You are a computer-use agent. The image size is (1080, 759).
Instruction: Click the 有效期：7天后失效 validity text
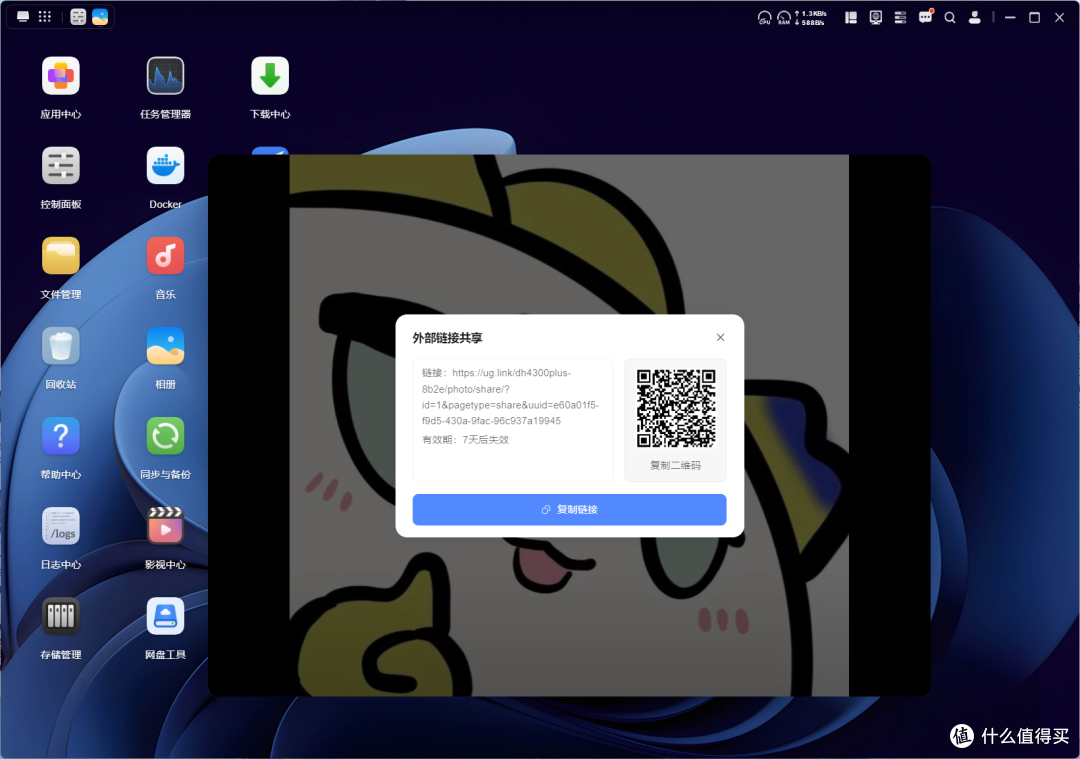point(466,439)
